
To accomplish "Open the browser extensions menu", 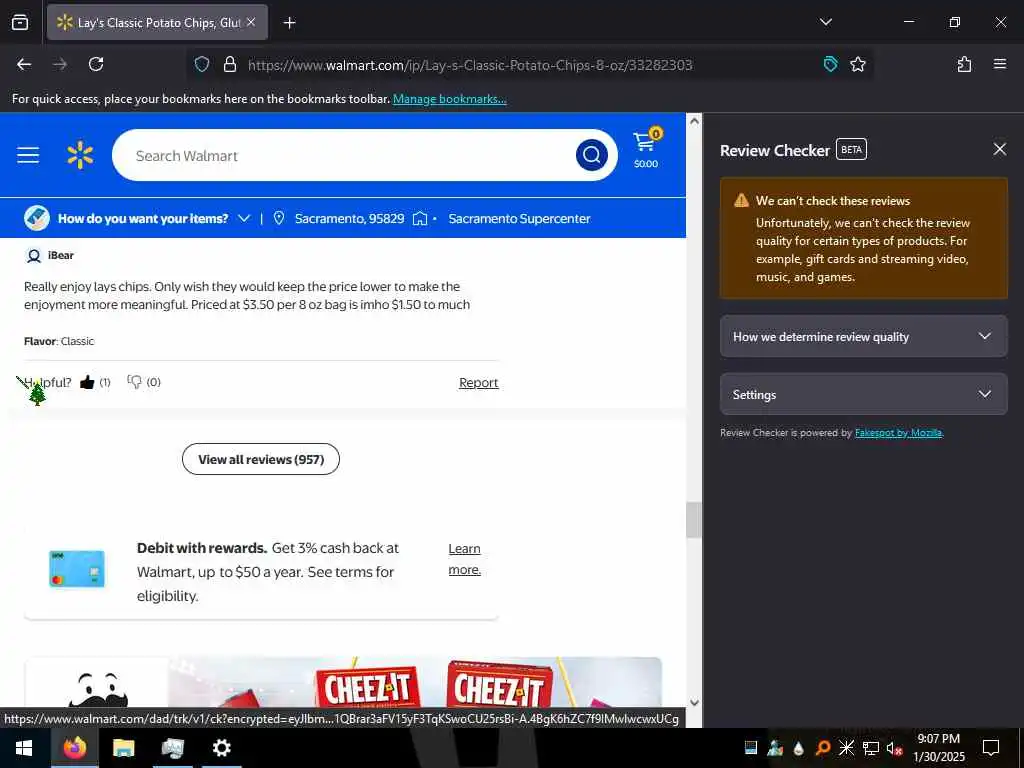I will pyautogui.click(x=964, y=64).
